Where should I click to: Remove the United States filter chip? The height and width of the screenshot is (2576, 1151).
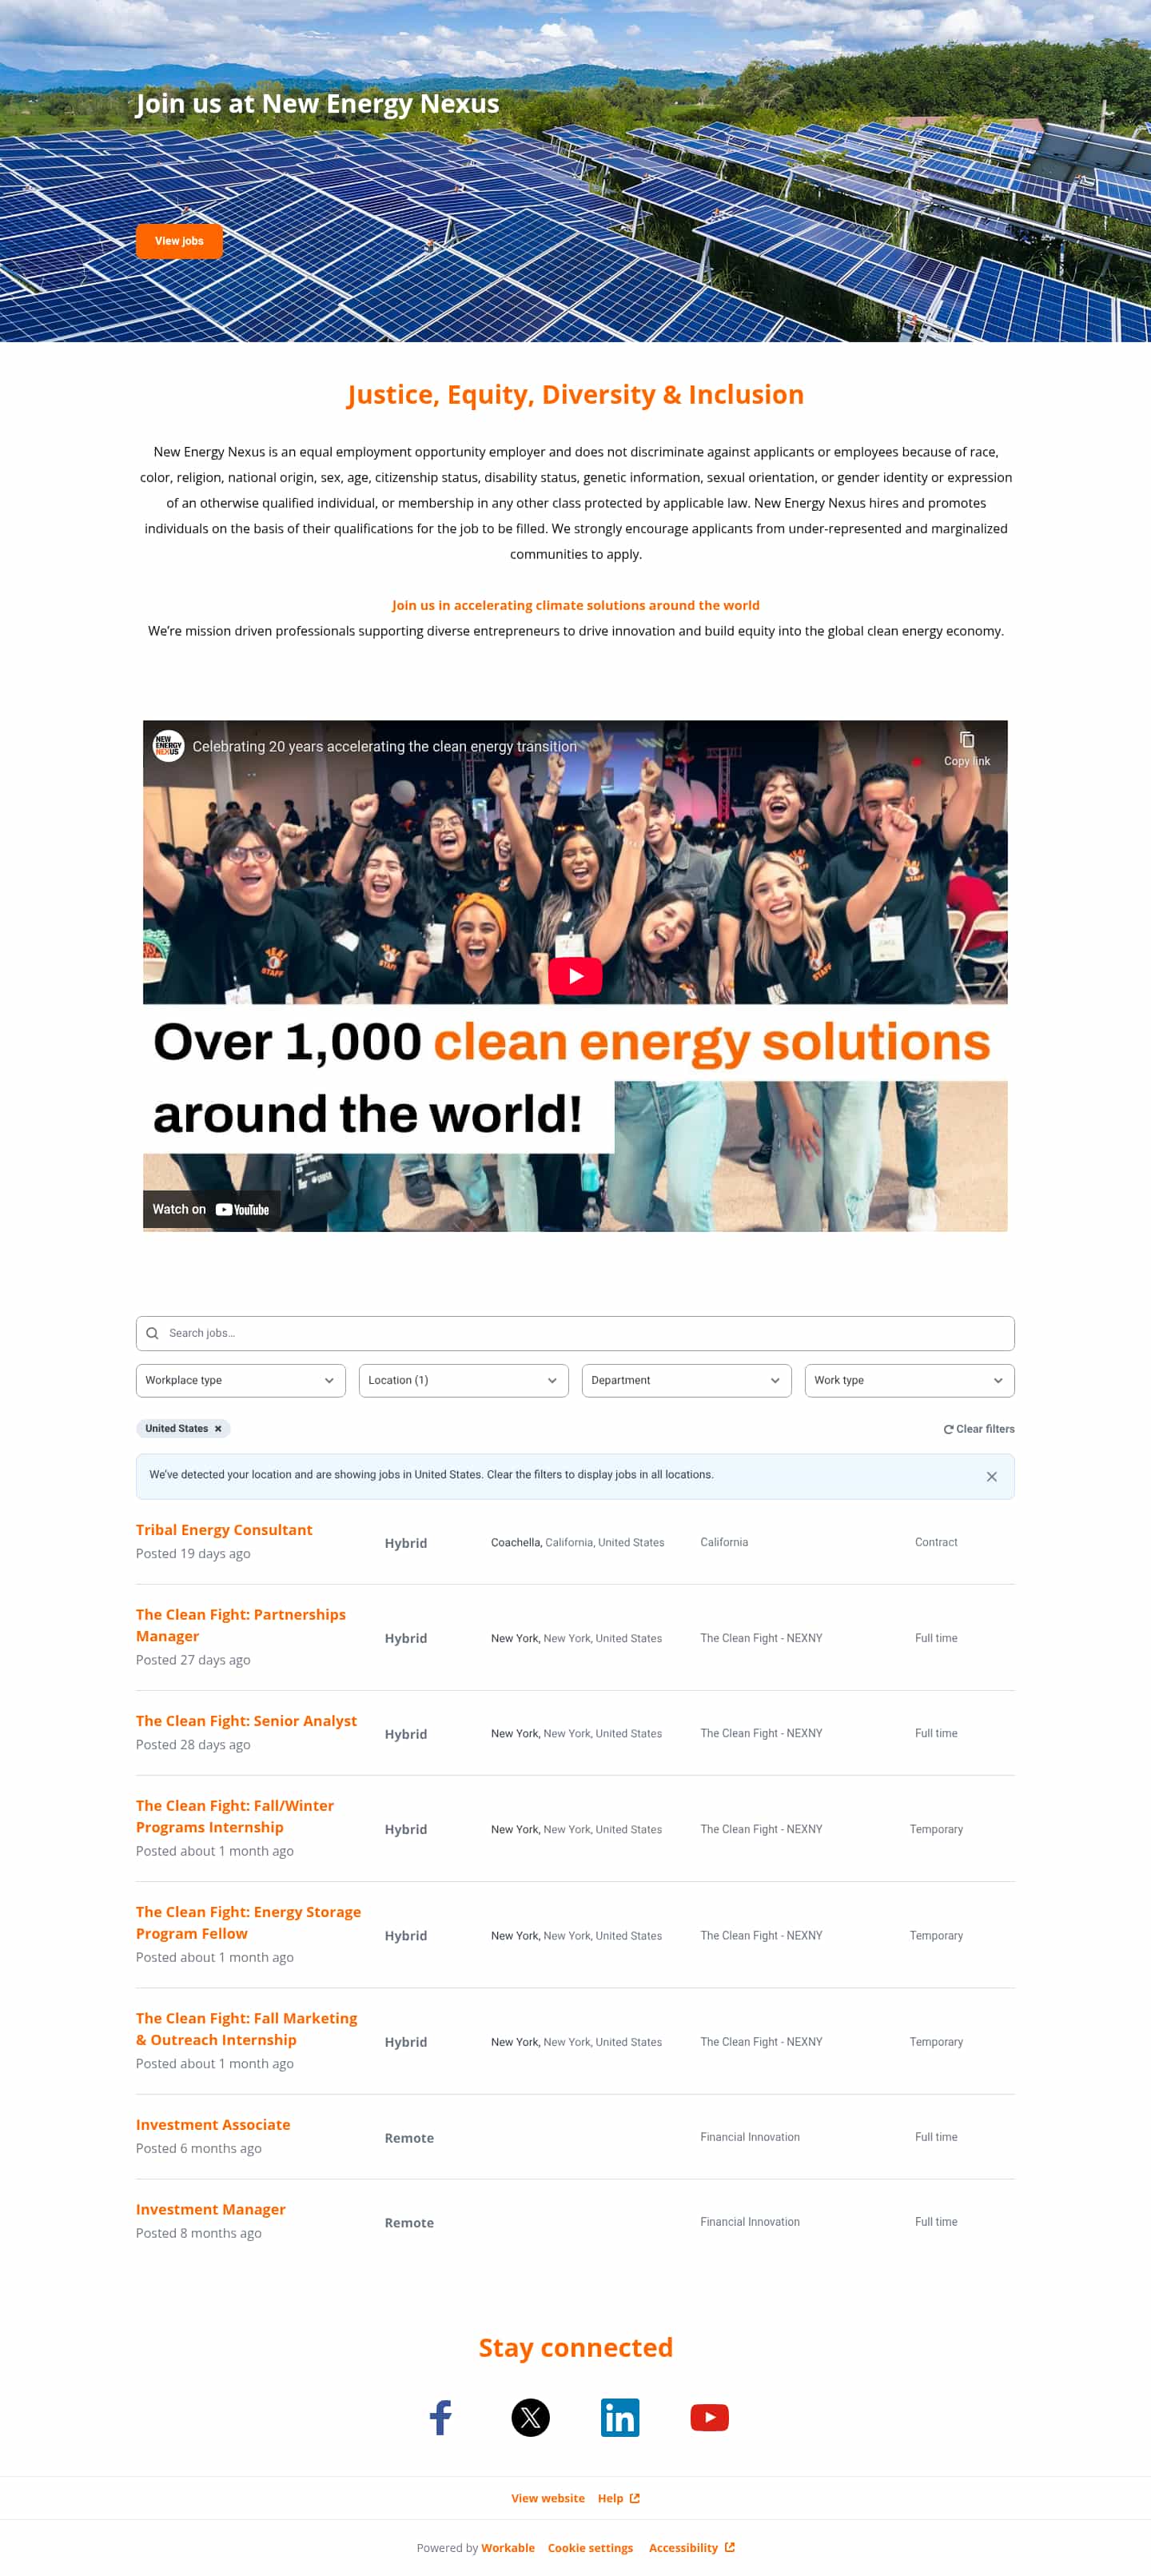[218, 1429]
